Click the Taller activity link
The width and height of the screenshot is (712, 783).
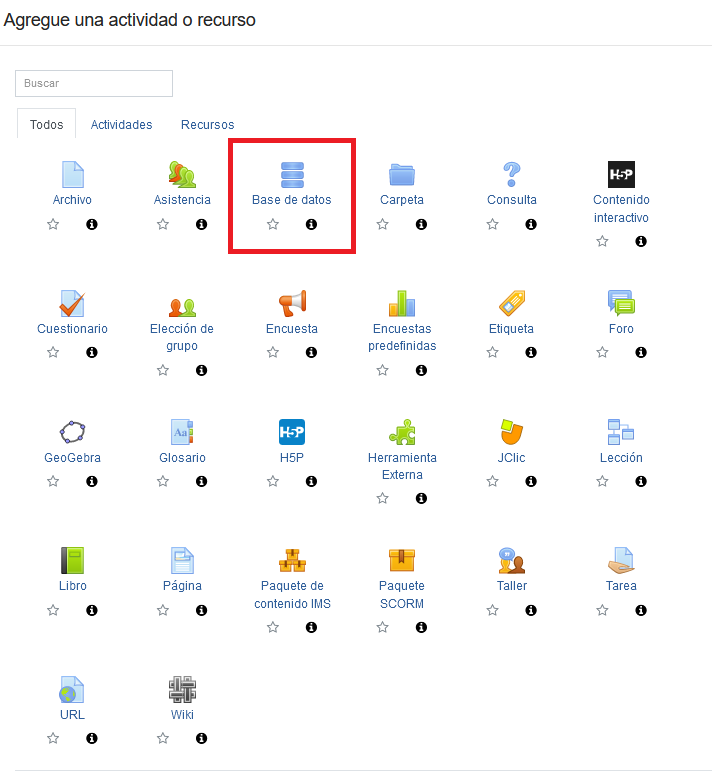[512, 586]
